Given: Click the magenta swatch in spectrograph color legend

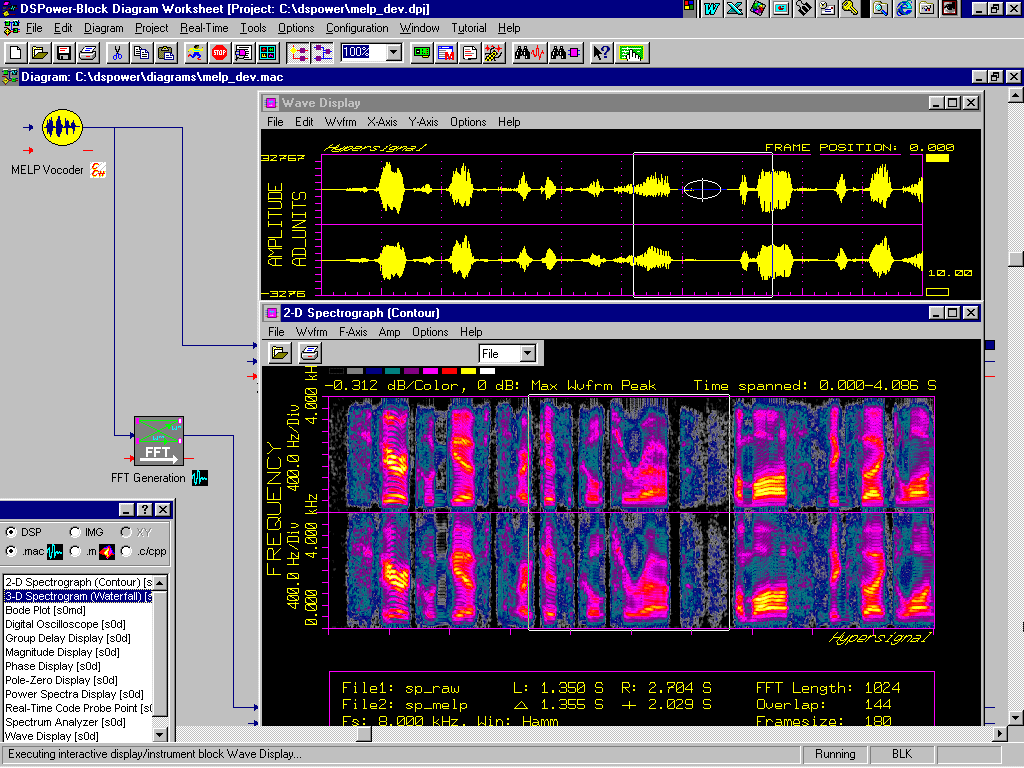Looking at the screenshot, I should tap(430, 371).
